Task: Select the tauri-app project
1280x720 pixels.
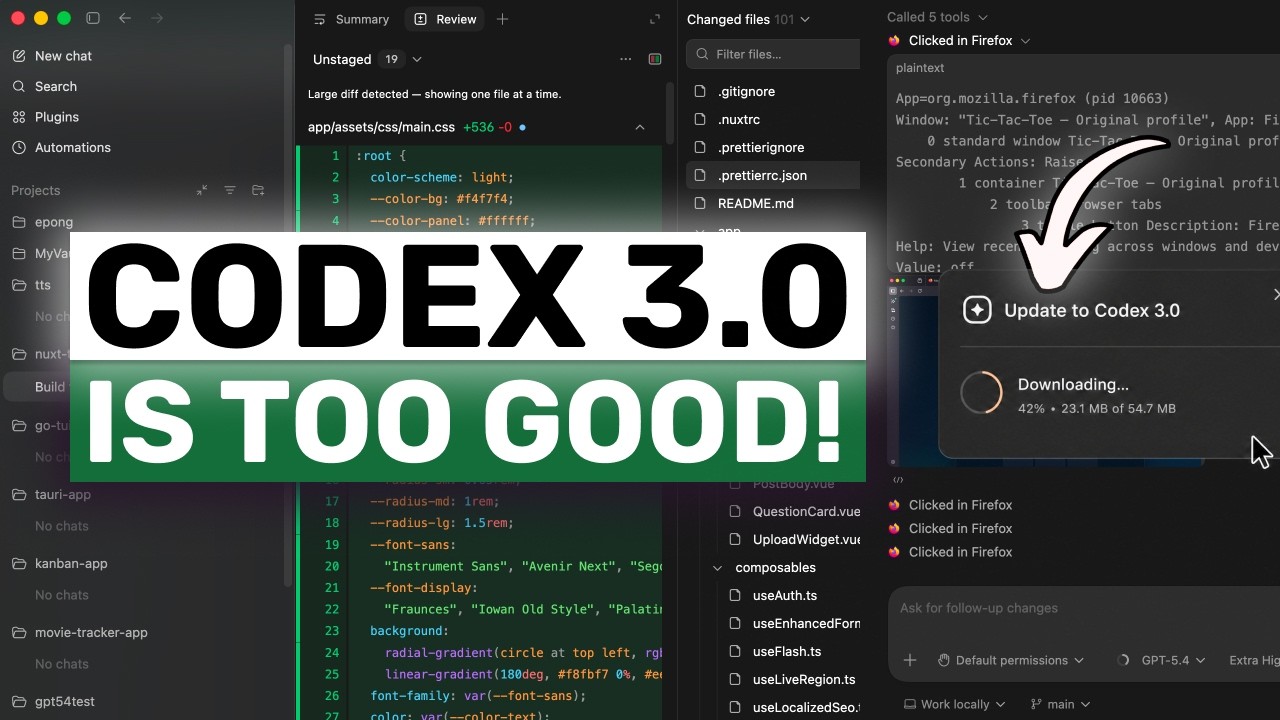Action: (x=63, y=494)
